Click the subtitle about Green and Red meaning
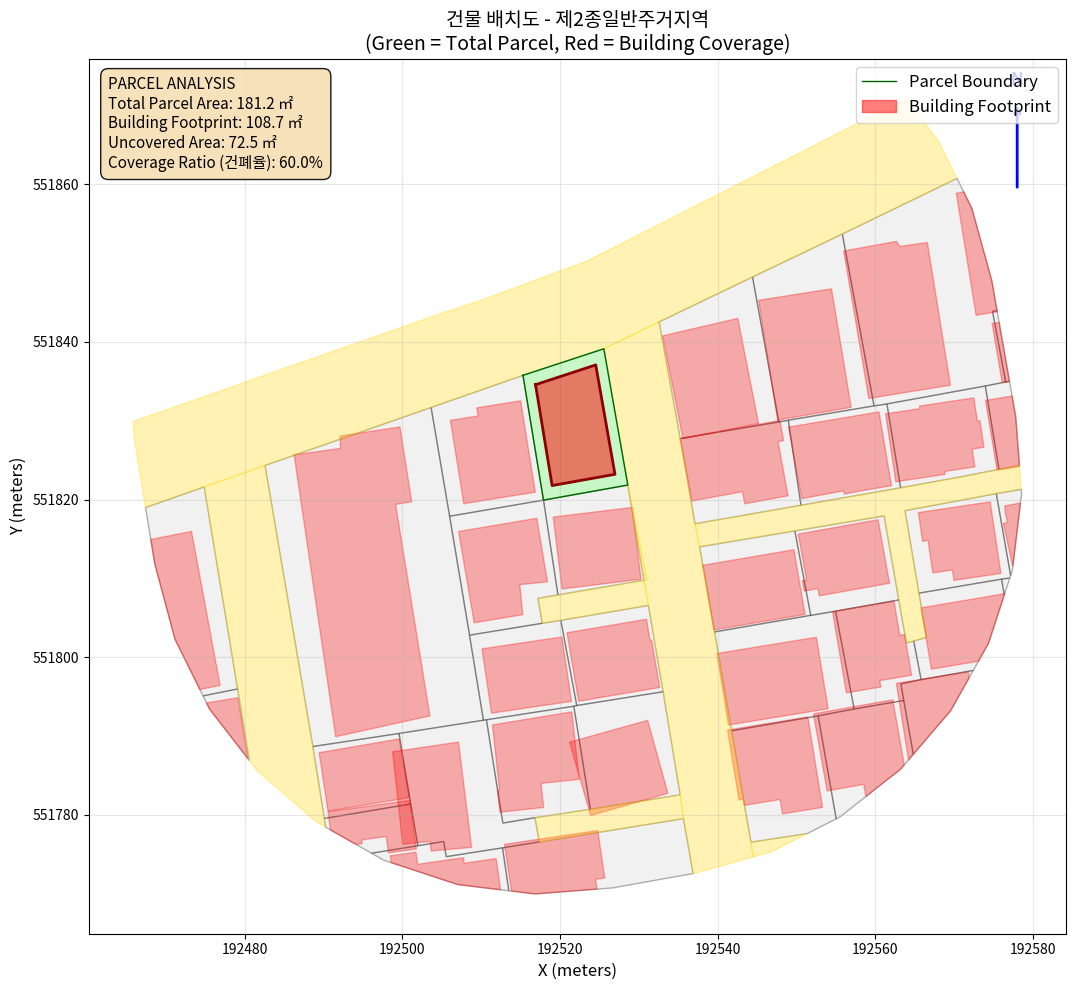Image resolution: width=1076 pixels, height=990 pixels. 577,43
